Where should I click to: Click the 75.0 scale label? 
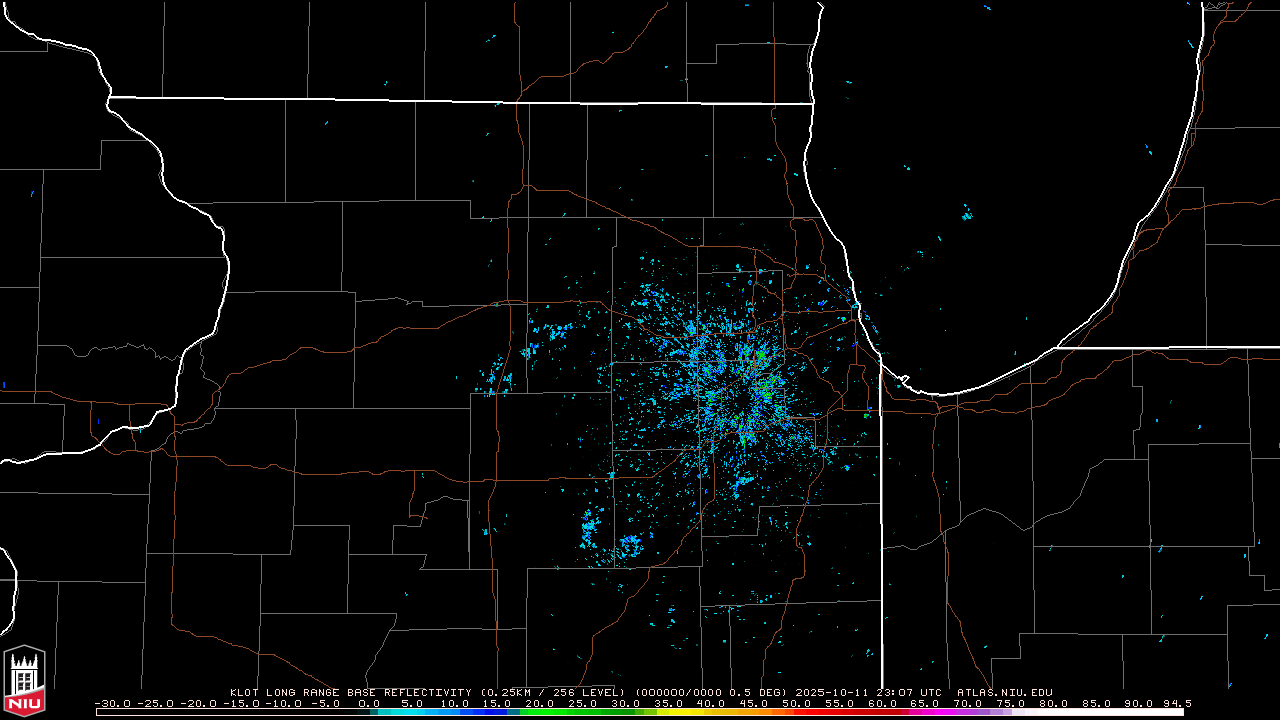click(x=1011, y=703)
